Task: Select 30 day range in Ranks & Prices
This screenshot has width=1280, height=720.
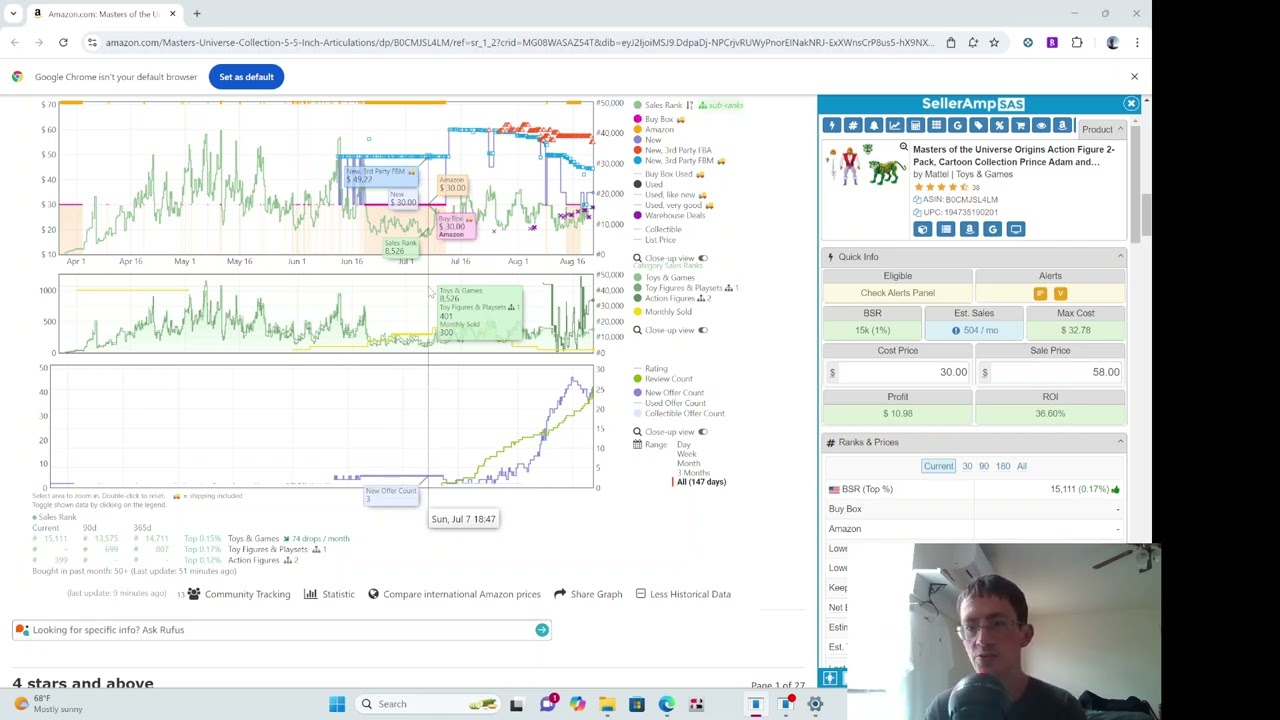Action: tap(967, 466)
